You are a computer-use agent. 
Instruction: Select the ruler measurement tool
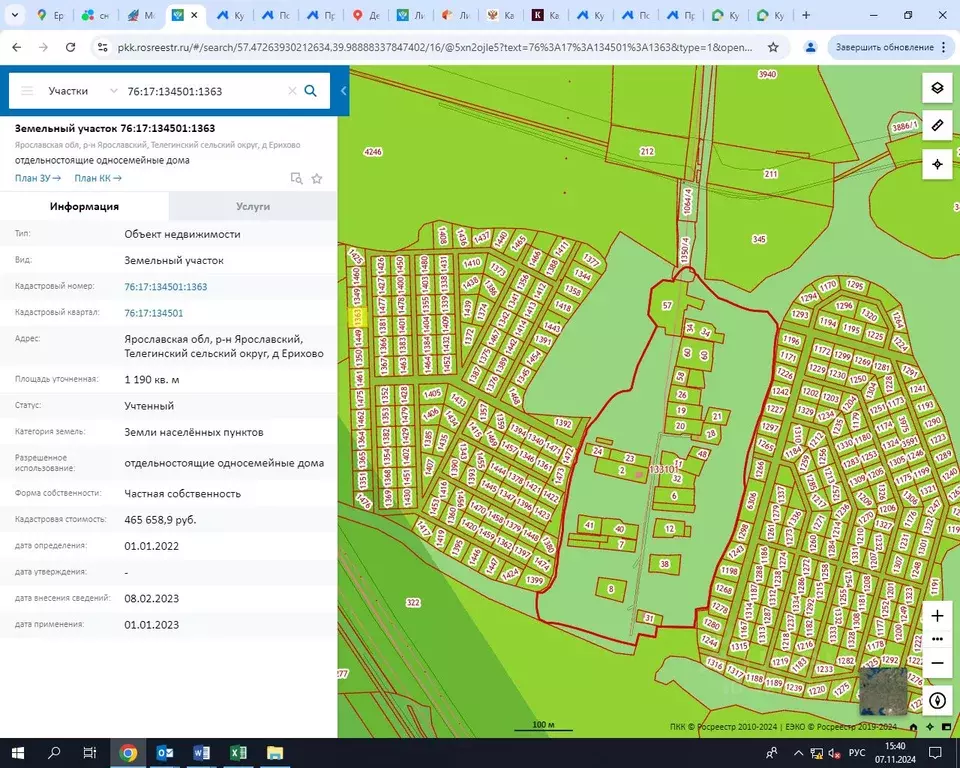(937, 126)
